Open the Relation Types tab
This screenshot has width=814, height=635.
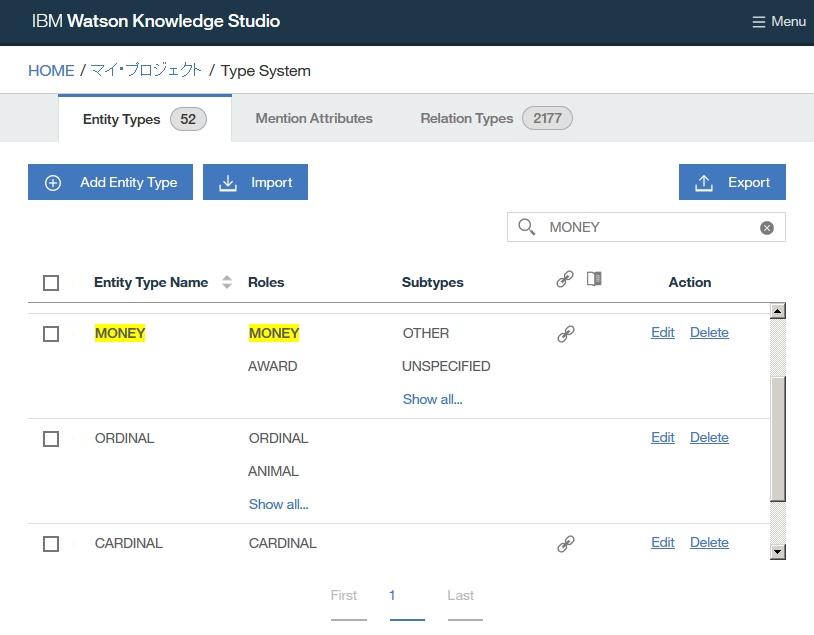[x=495, y=119]
